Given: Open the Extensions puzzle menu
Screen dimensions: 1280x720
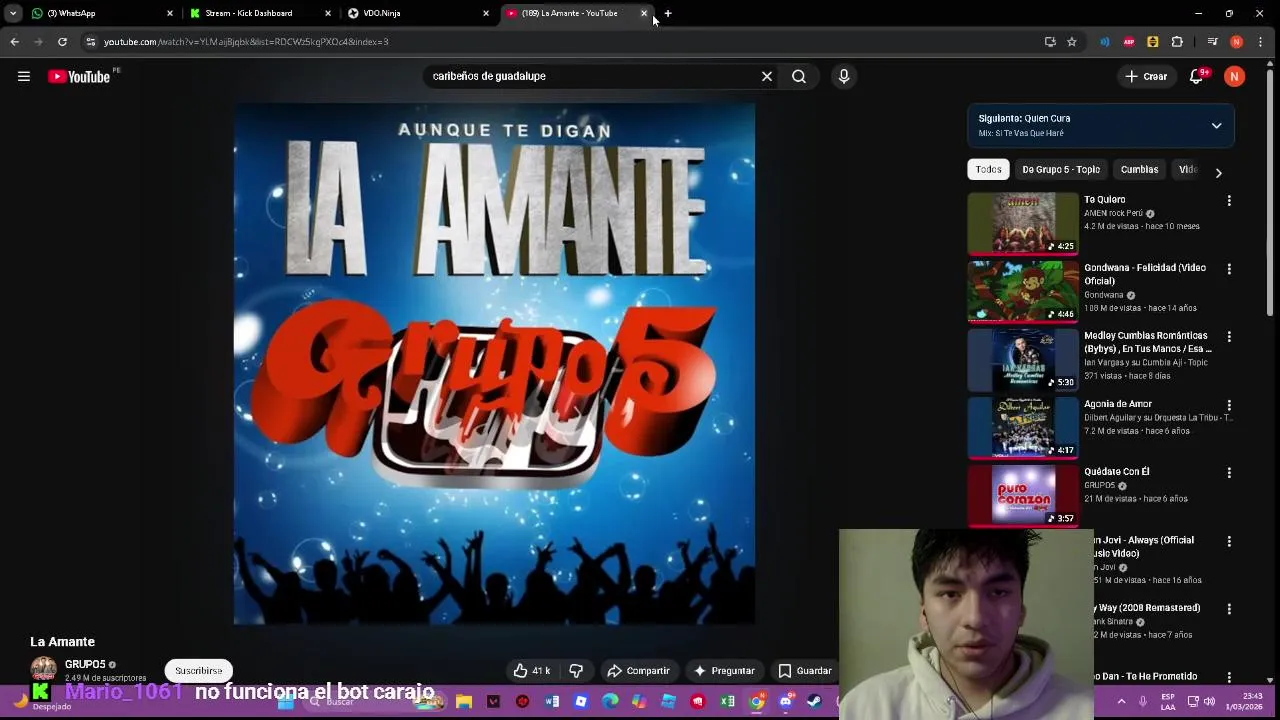Looking at the screenshot, I should (x=1177, y=42).
